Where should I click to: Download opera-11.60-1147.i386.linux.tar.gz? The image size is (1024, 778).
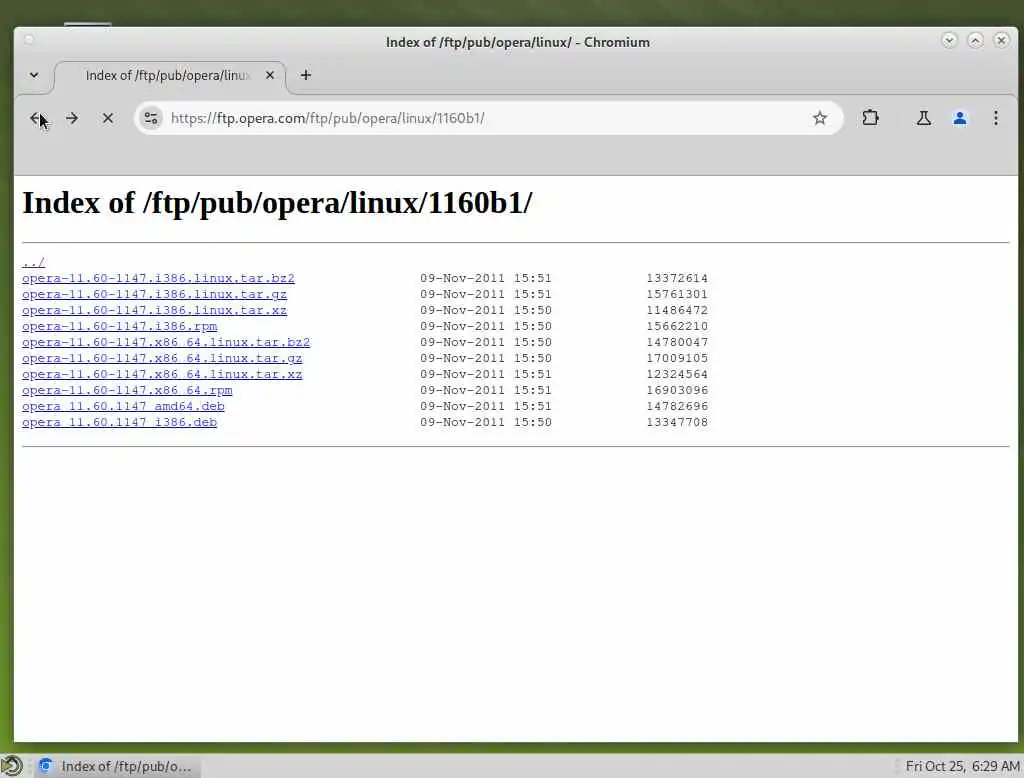coord(154,294)
